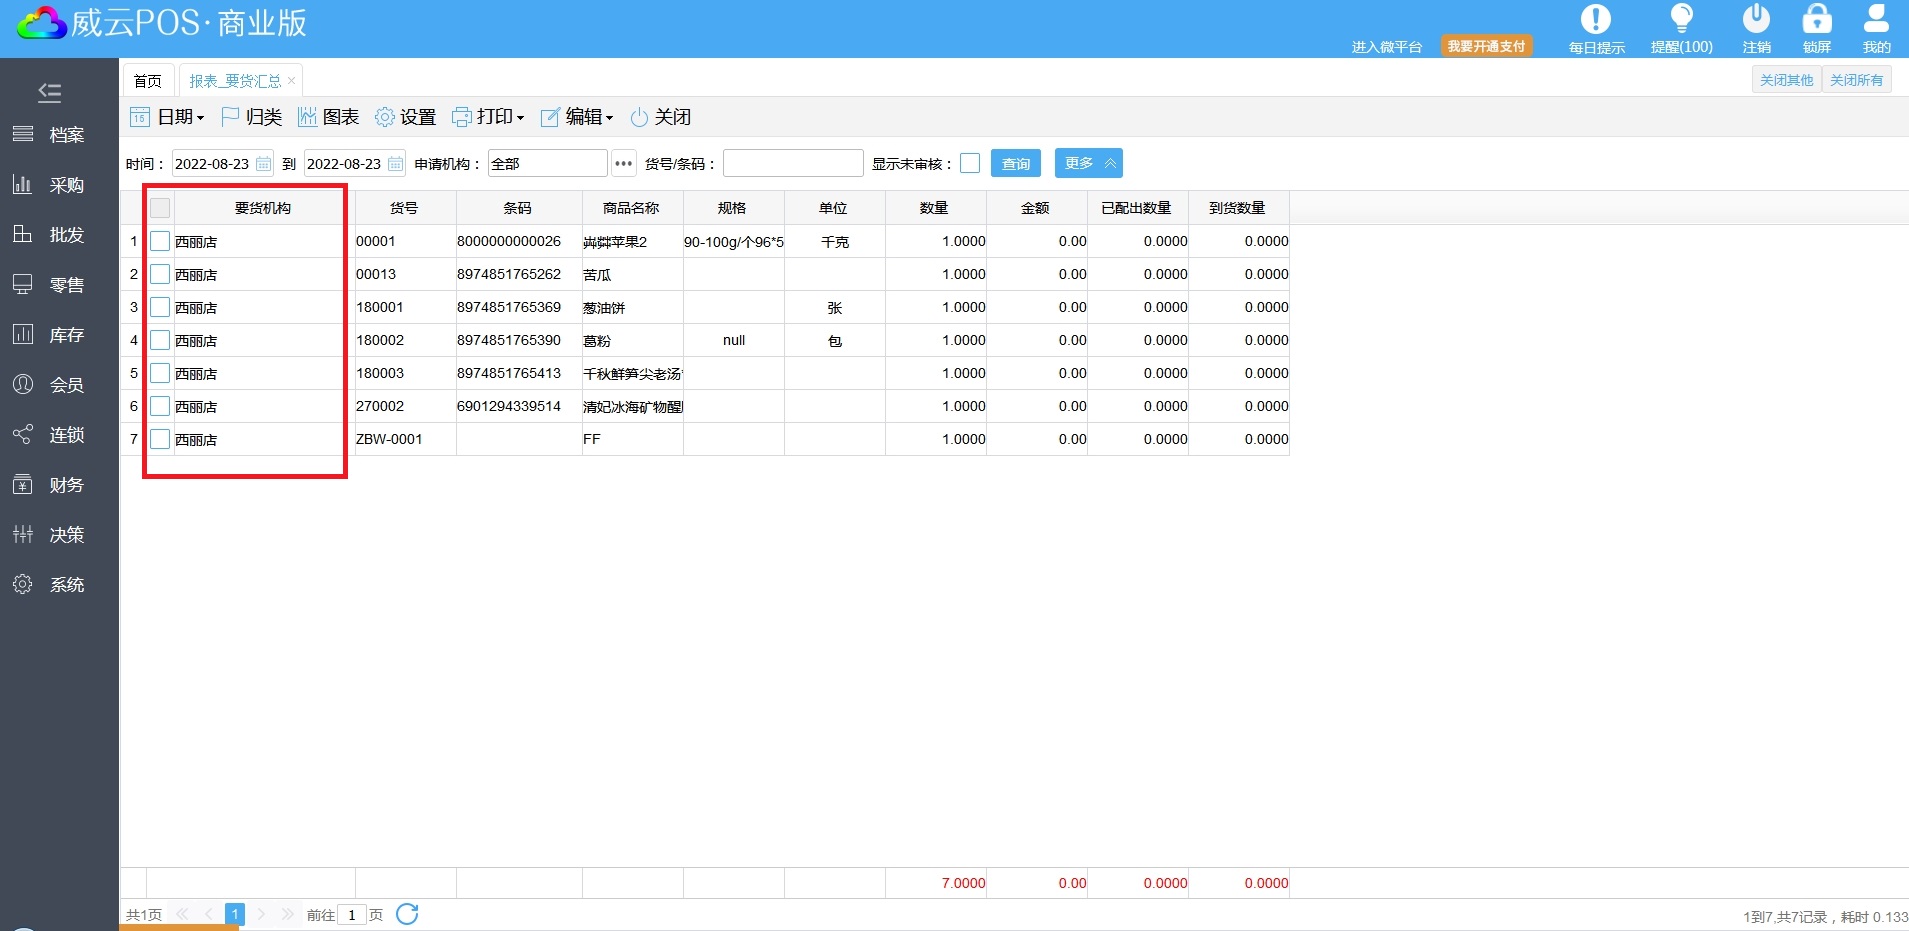
Task: Click the item number/barcode input field
Action: [x=793, y=163]
